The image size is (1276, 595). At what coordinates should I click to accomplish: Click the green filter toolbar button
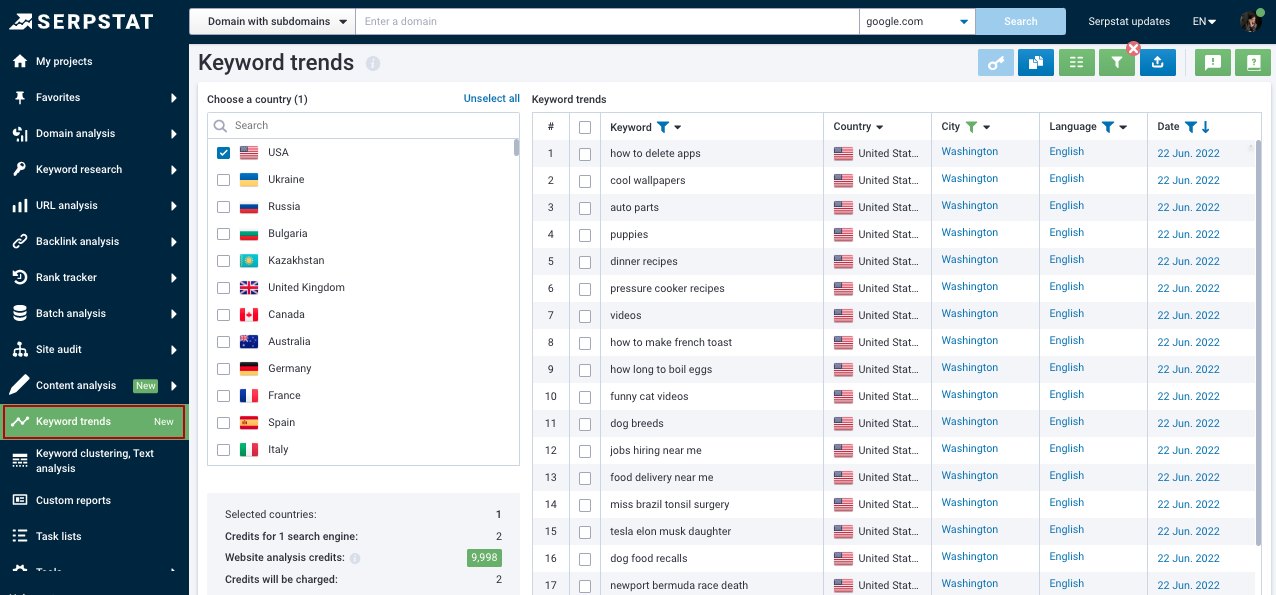click(1117, 62)
